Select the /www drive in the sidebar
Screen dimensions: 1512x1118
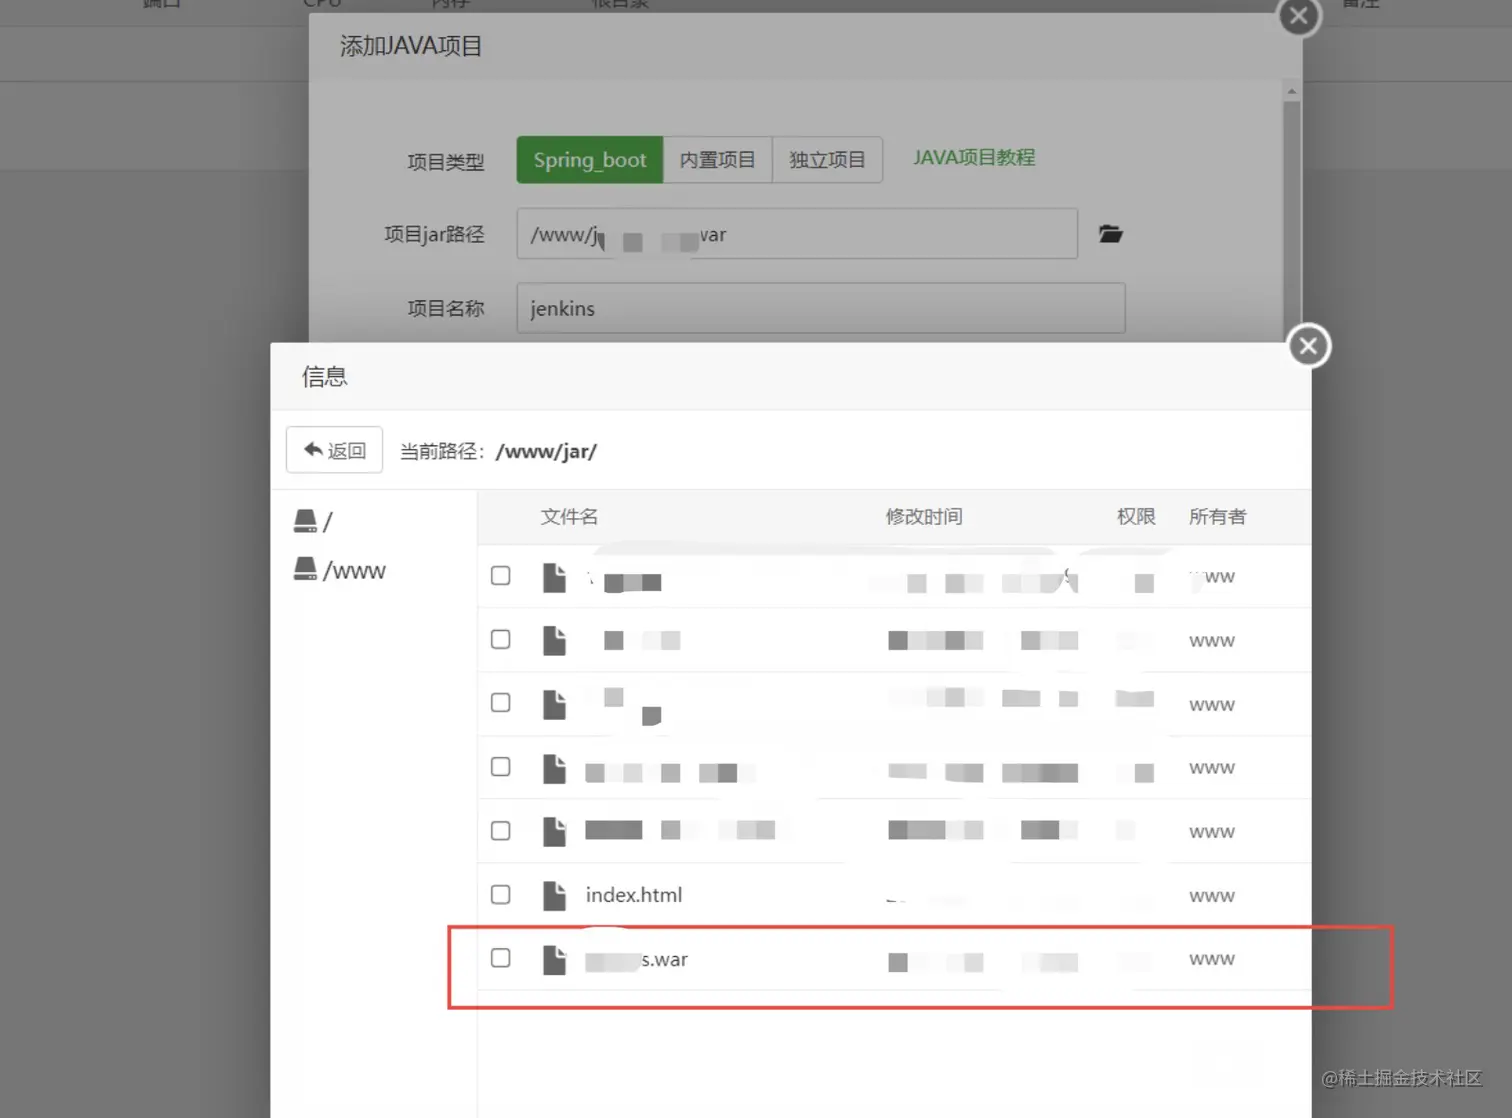[340, 570]
